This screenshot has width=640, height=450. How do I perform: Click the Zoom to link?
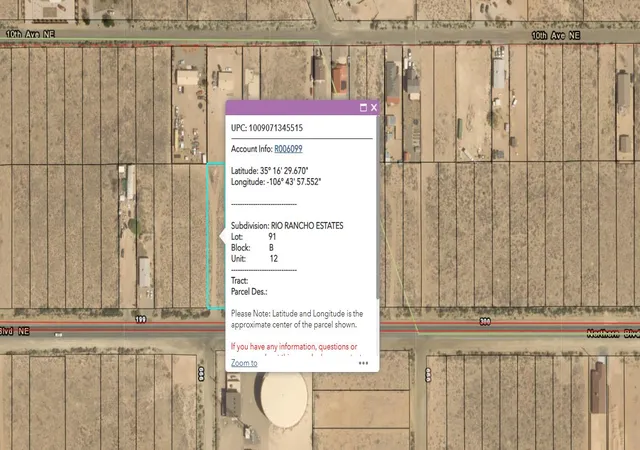244,363
